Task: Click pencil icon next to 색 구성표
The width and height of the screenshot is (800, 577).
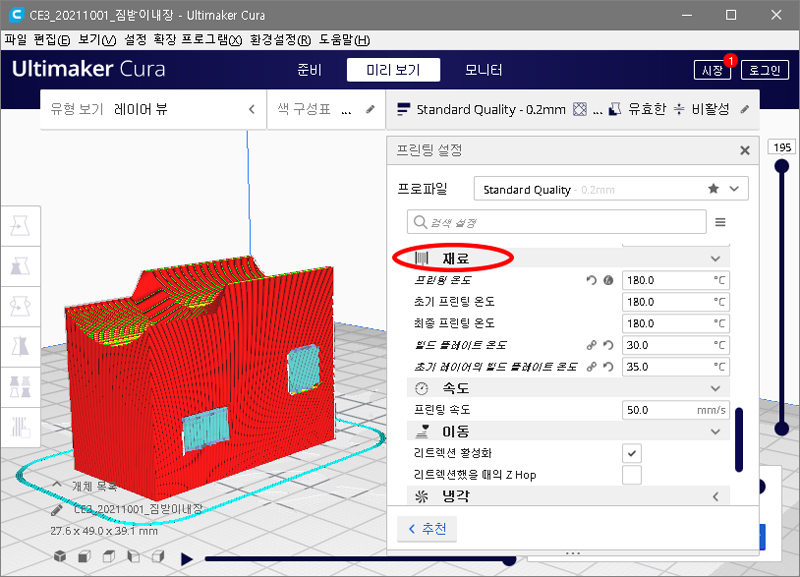Action: tap(370, 109)
